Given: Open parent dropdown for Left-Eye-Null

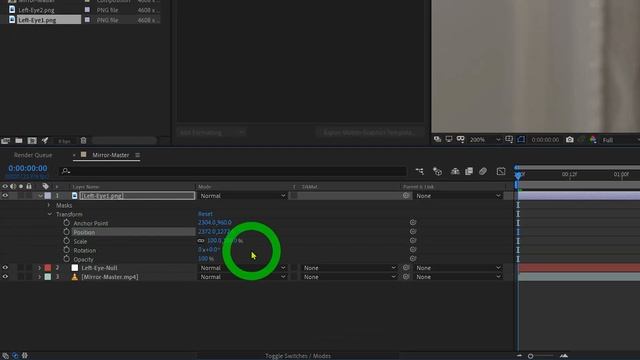Looking at the screenshot, I should click(458, 268).
